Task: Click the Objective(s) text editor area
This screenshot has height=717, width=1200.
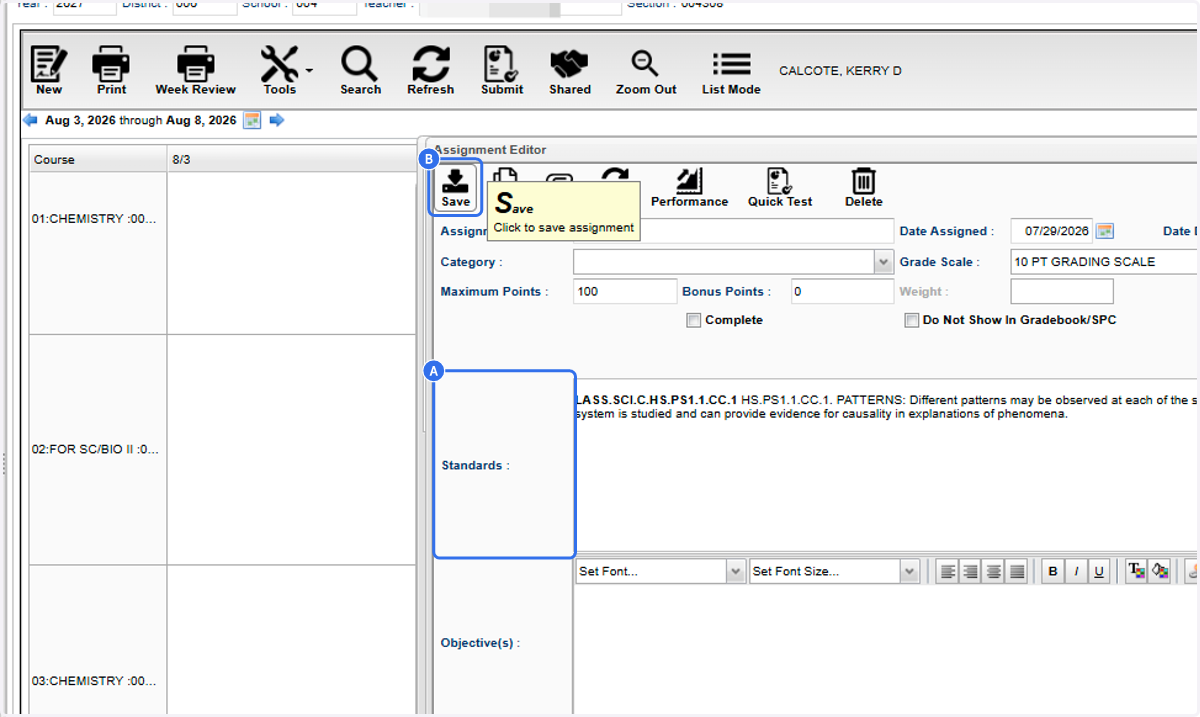Action: (886, 650)
